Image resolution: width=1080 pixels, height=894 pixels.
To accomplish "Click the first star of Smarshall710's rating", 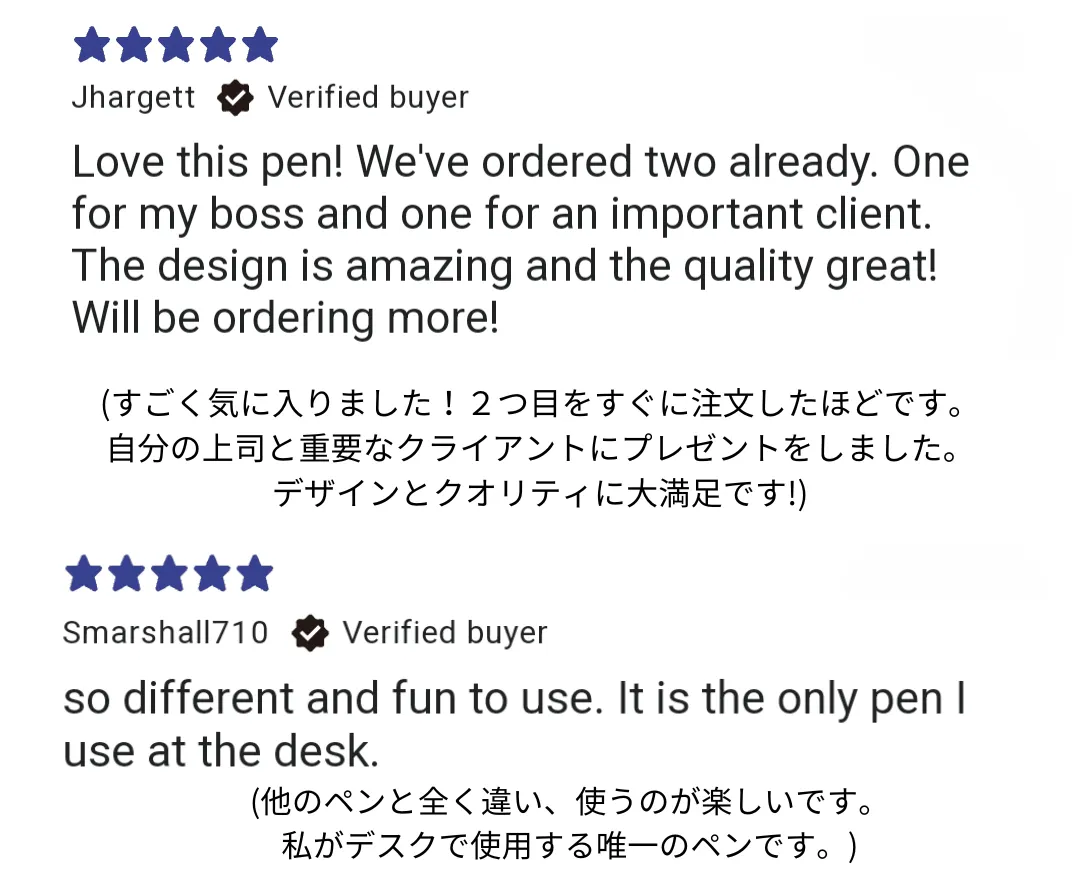I will 84,574.
